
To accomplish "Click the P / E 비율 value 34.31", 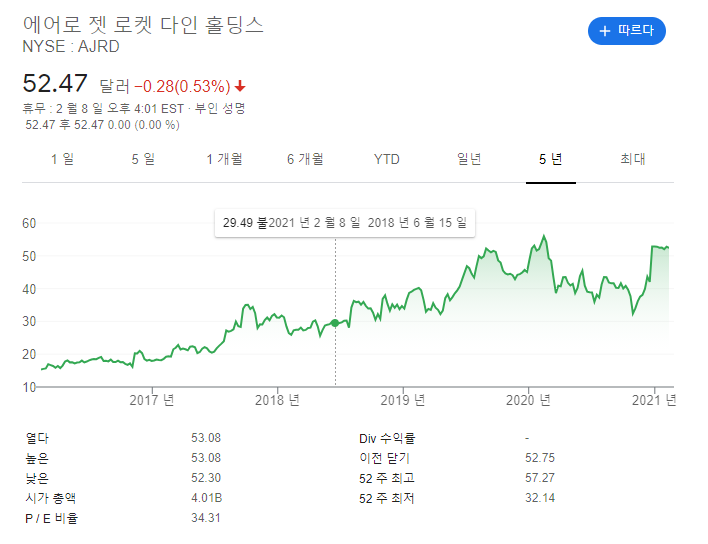I will 206,518.
